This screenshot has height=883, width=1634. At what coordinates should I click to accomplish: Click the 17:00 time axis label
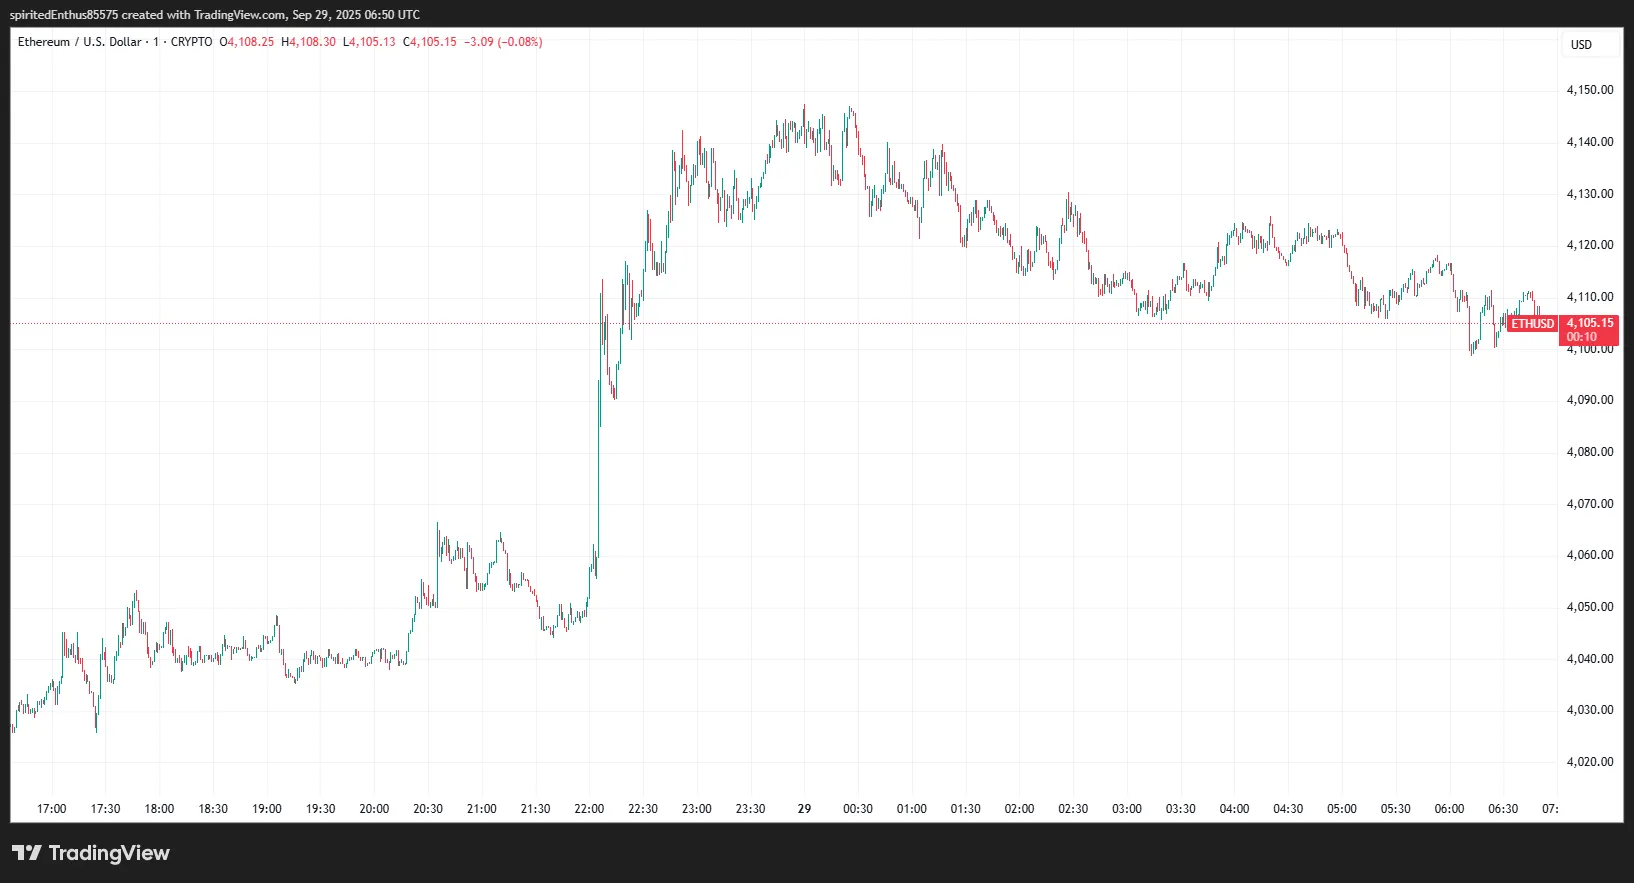coord(51,809)
